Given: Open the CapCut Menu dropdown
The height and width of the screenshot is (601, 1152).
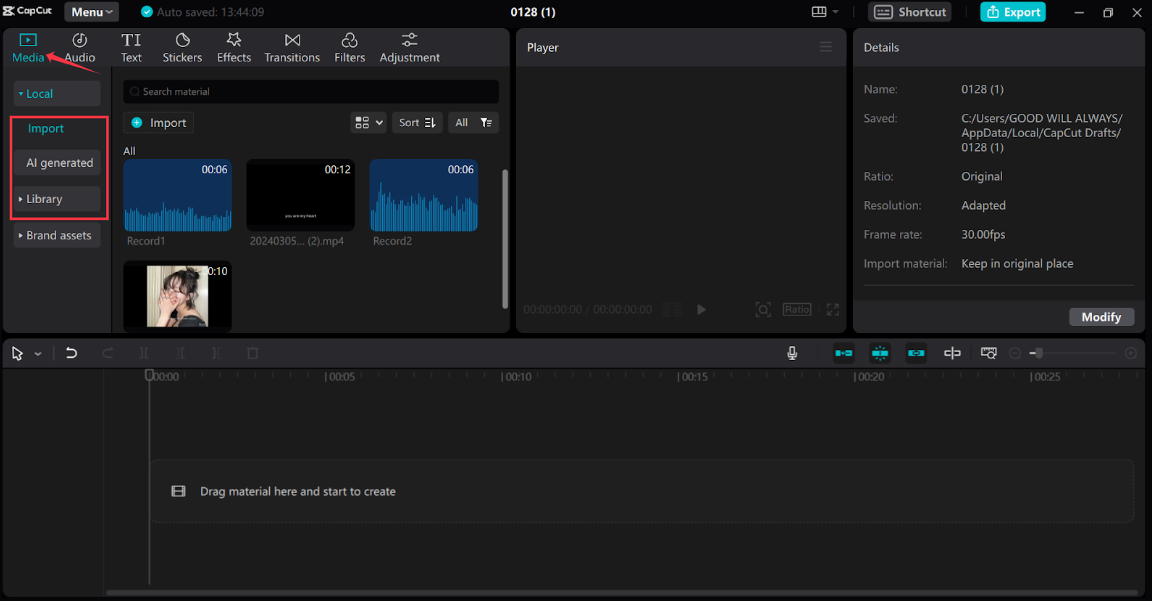Looking at the screenshot, I should click(91, 12).
